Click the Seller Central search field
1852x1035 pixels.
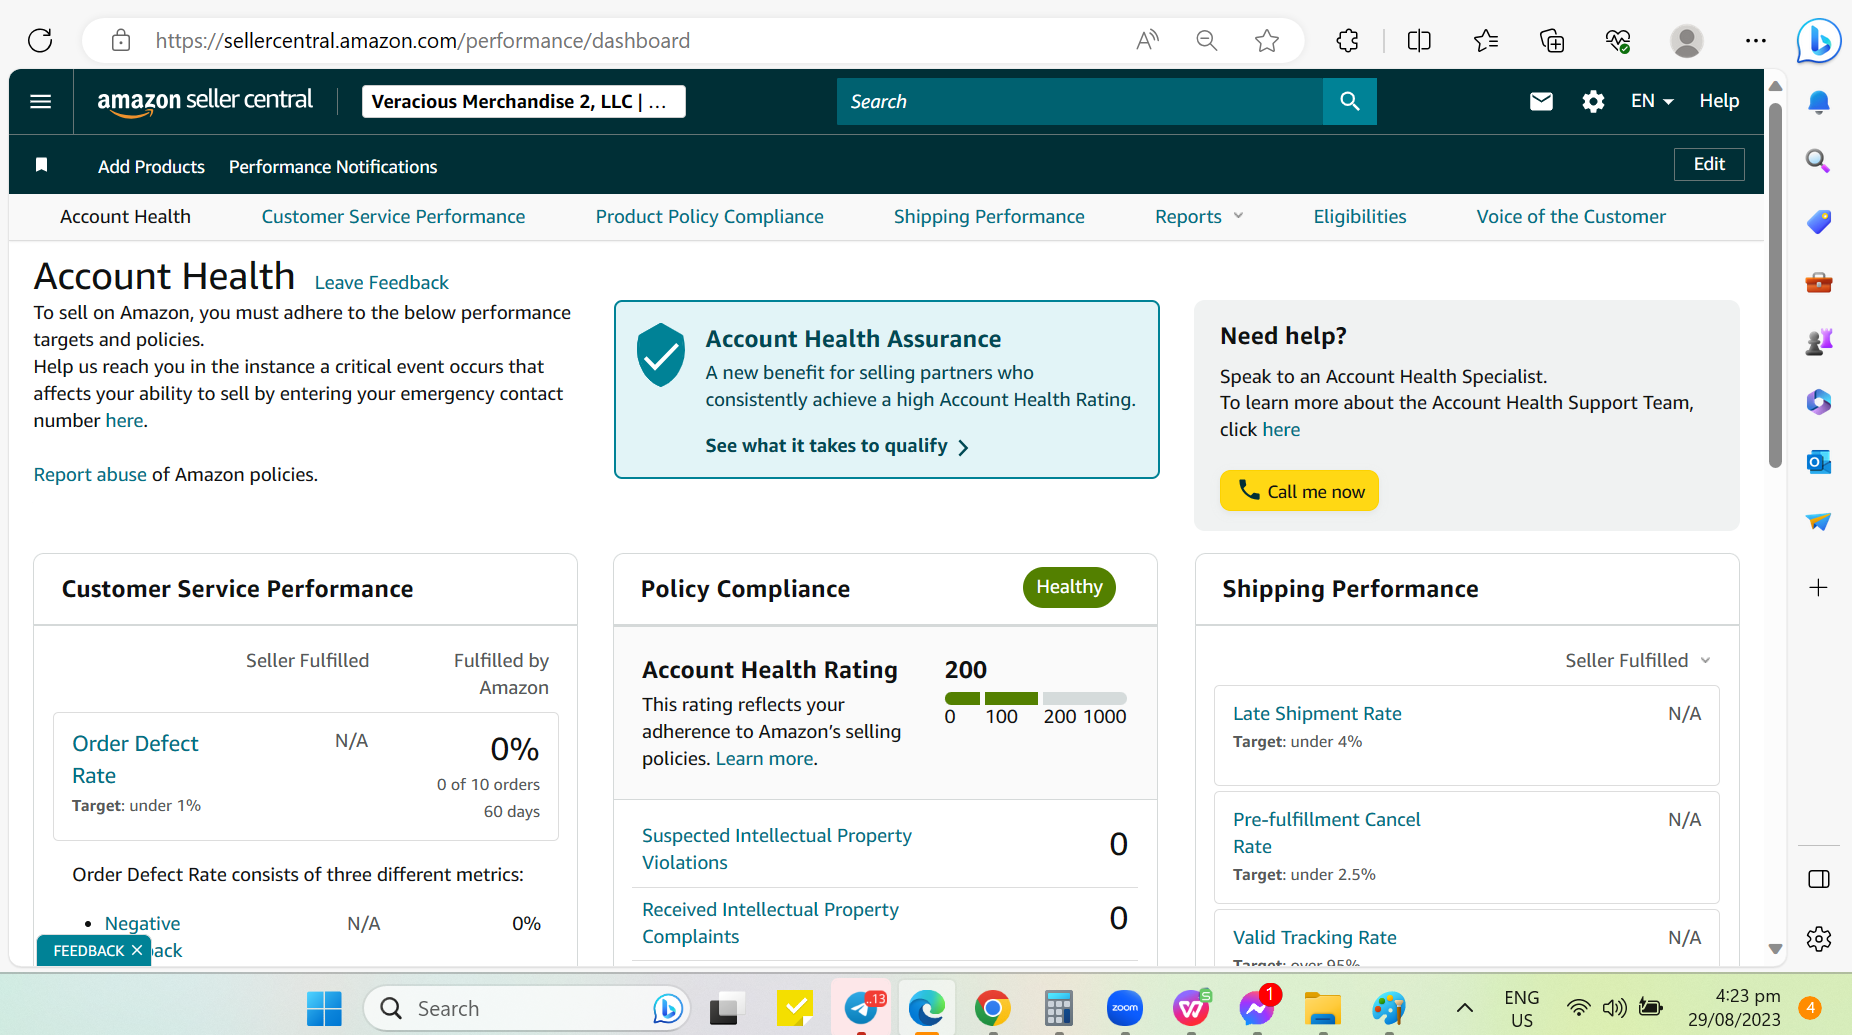click(x=1080, y=101)
